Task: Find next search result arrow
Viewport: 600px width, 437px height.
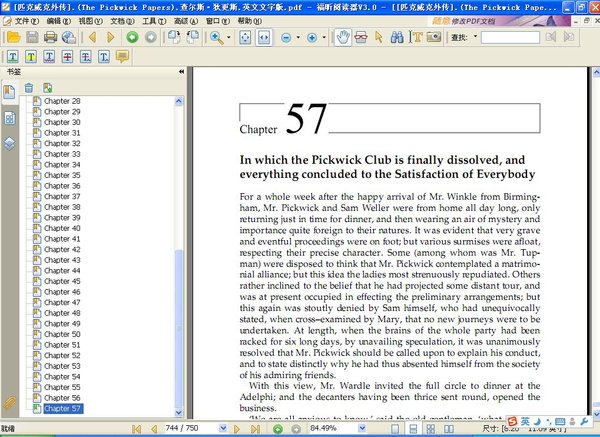Action: [569, 37]
